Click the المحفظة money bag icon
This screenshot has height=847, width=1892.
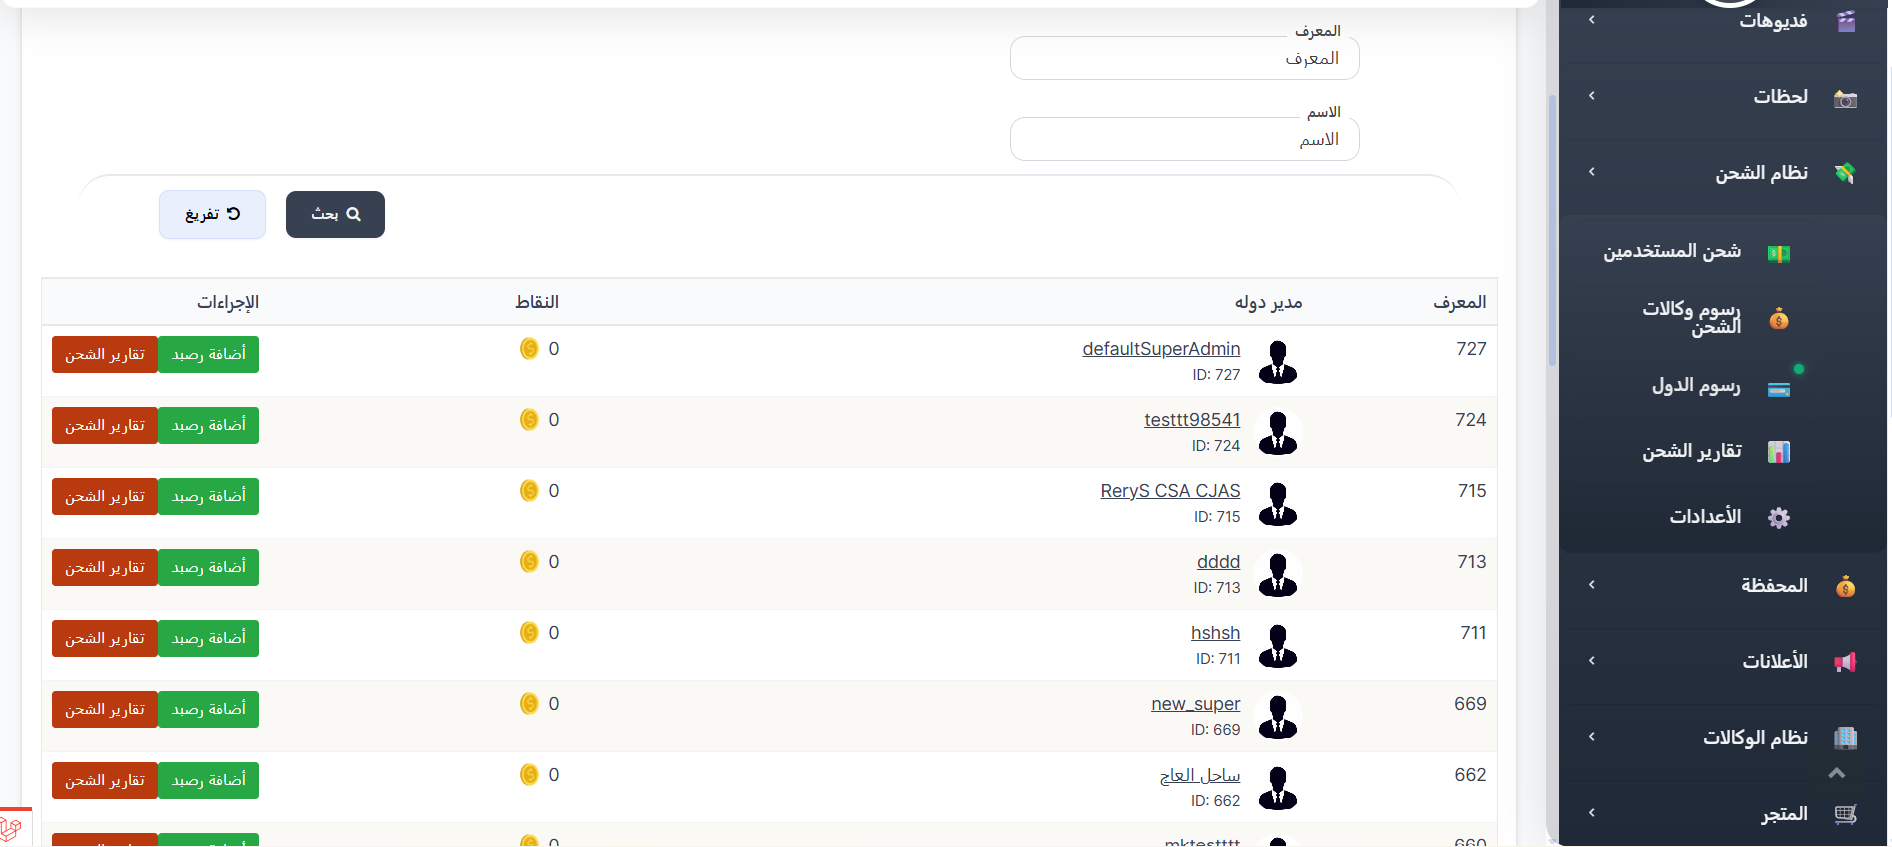coord(1846,586)
